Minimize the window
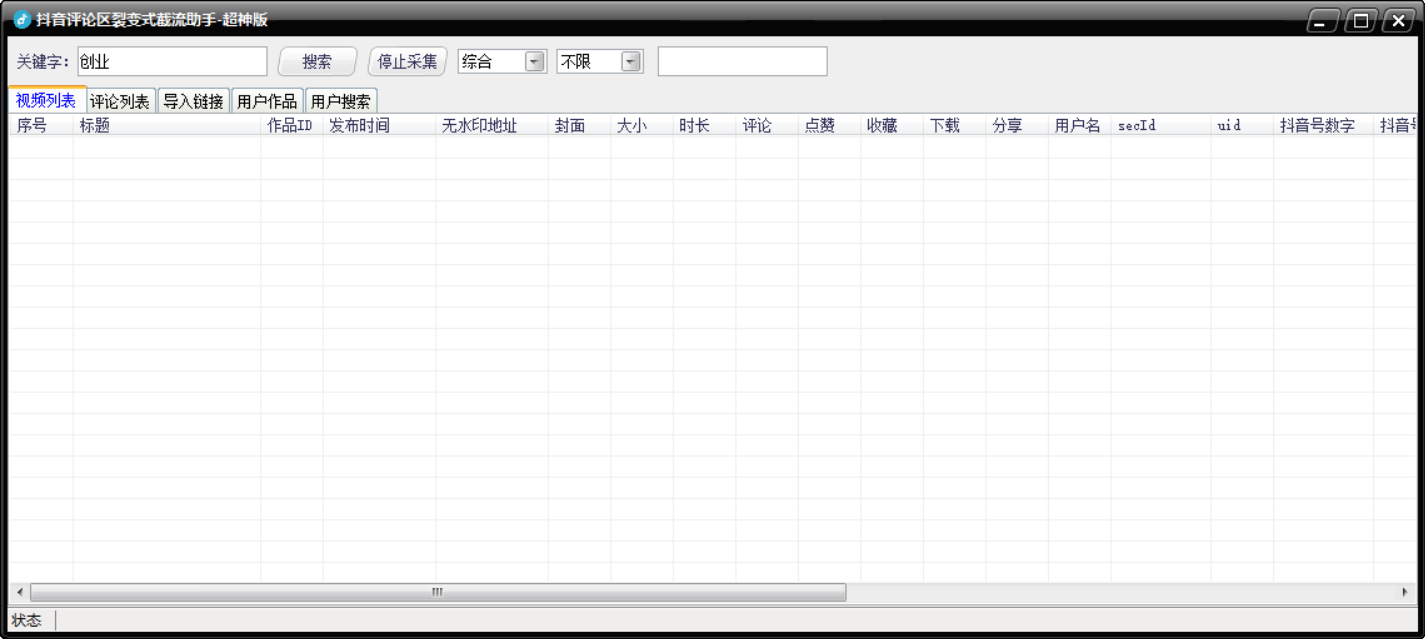 (x=1323, y=21)
